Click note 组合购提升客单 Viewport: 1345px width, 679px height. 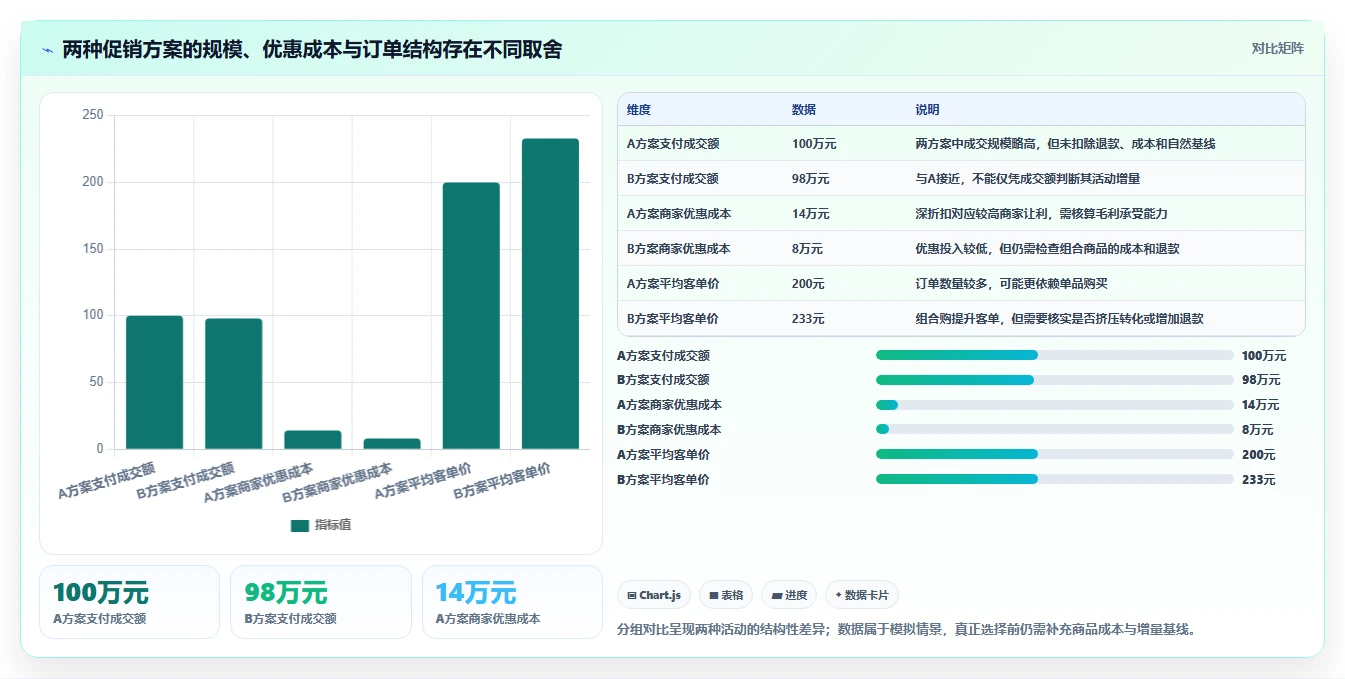click(x=1060, y=319)
